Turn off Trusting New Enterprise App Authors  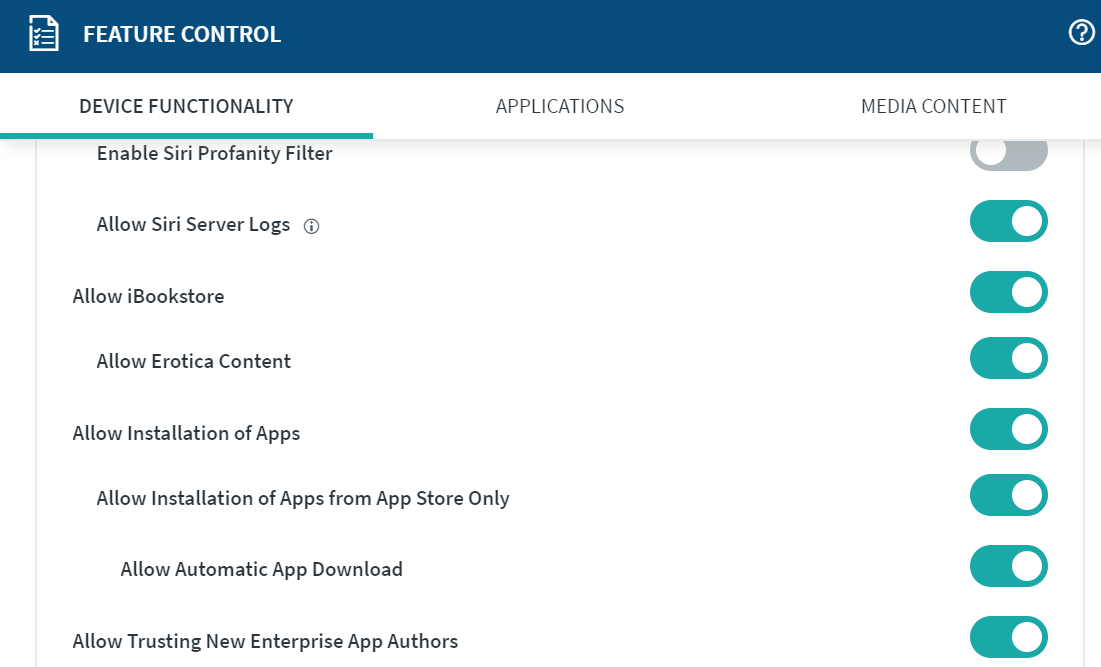(x=1008, y=637)
